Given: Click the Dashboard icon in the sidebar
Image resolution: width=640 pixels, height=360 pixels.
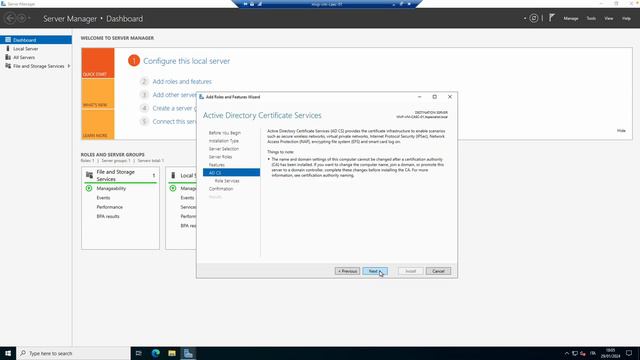Looking at the screenshot, I should 8,40.
